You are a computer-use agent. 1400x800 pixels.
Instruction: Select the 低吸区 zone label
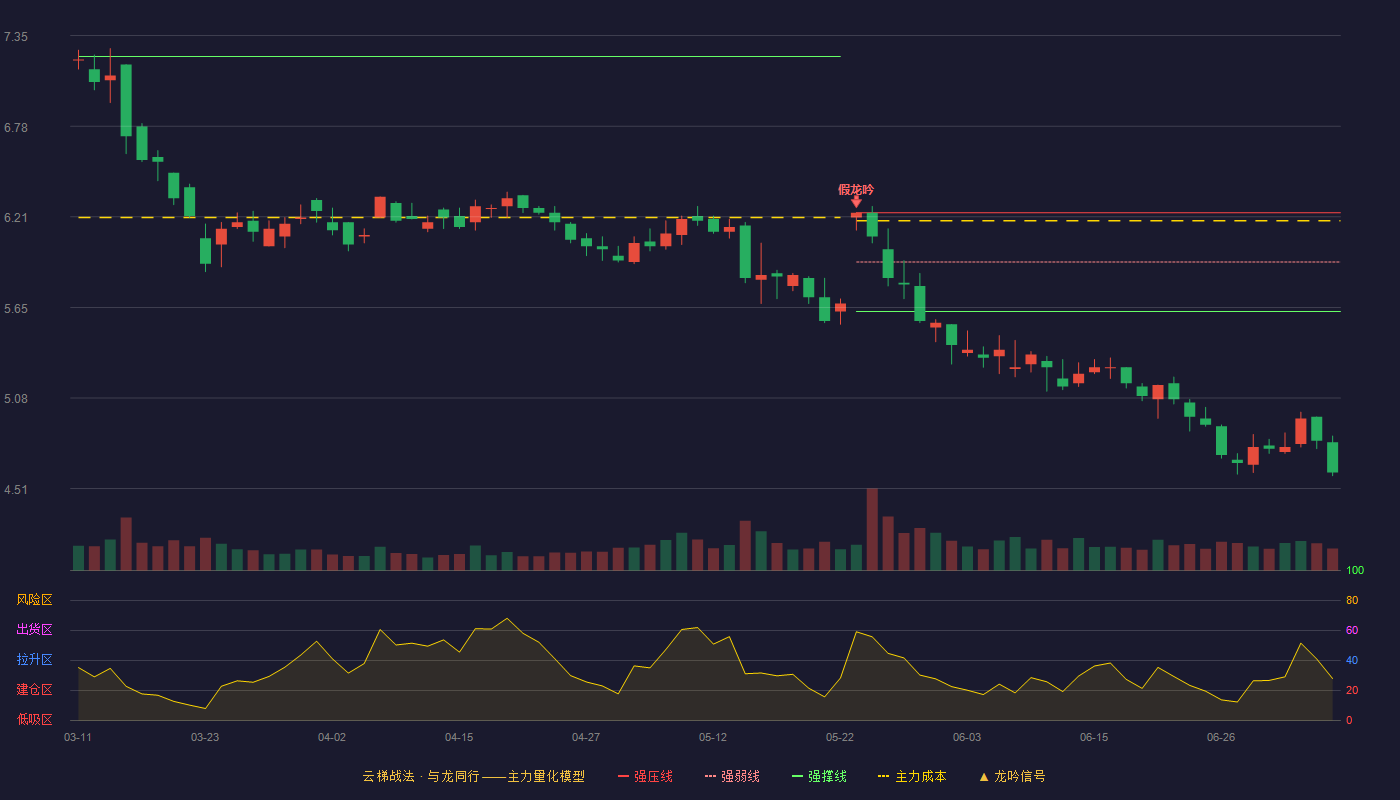(x=34, y=719)
